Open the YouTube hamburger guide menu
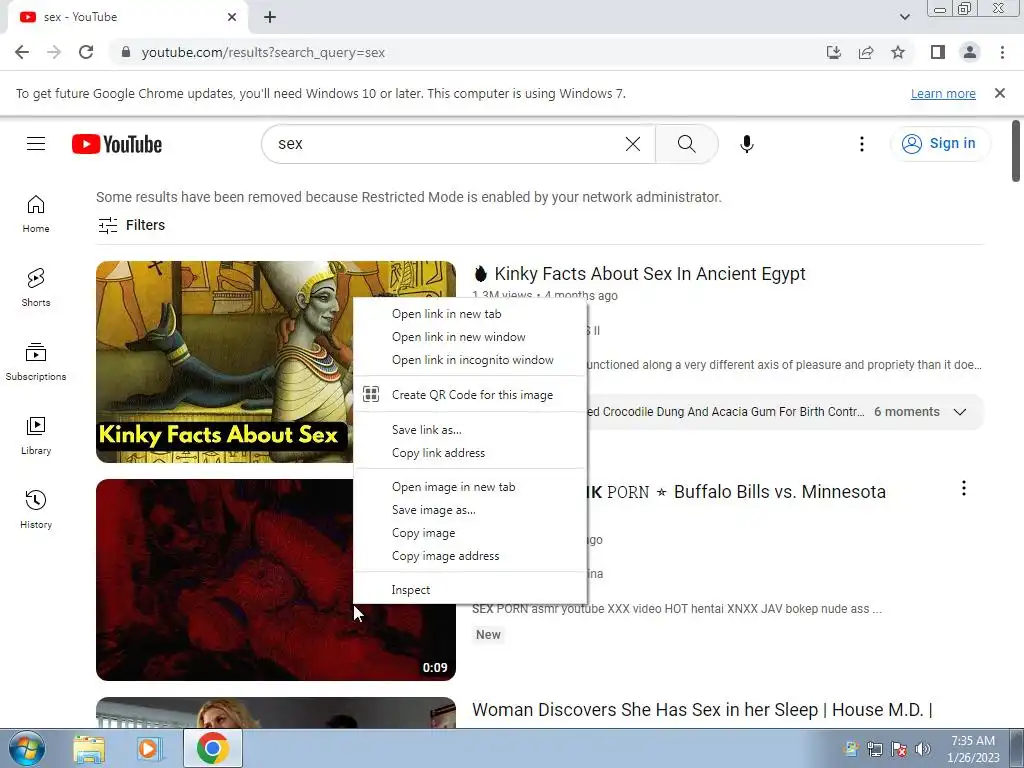 (x=36, y=144)
